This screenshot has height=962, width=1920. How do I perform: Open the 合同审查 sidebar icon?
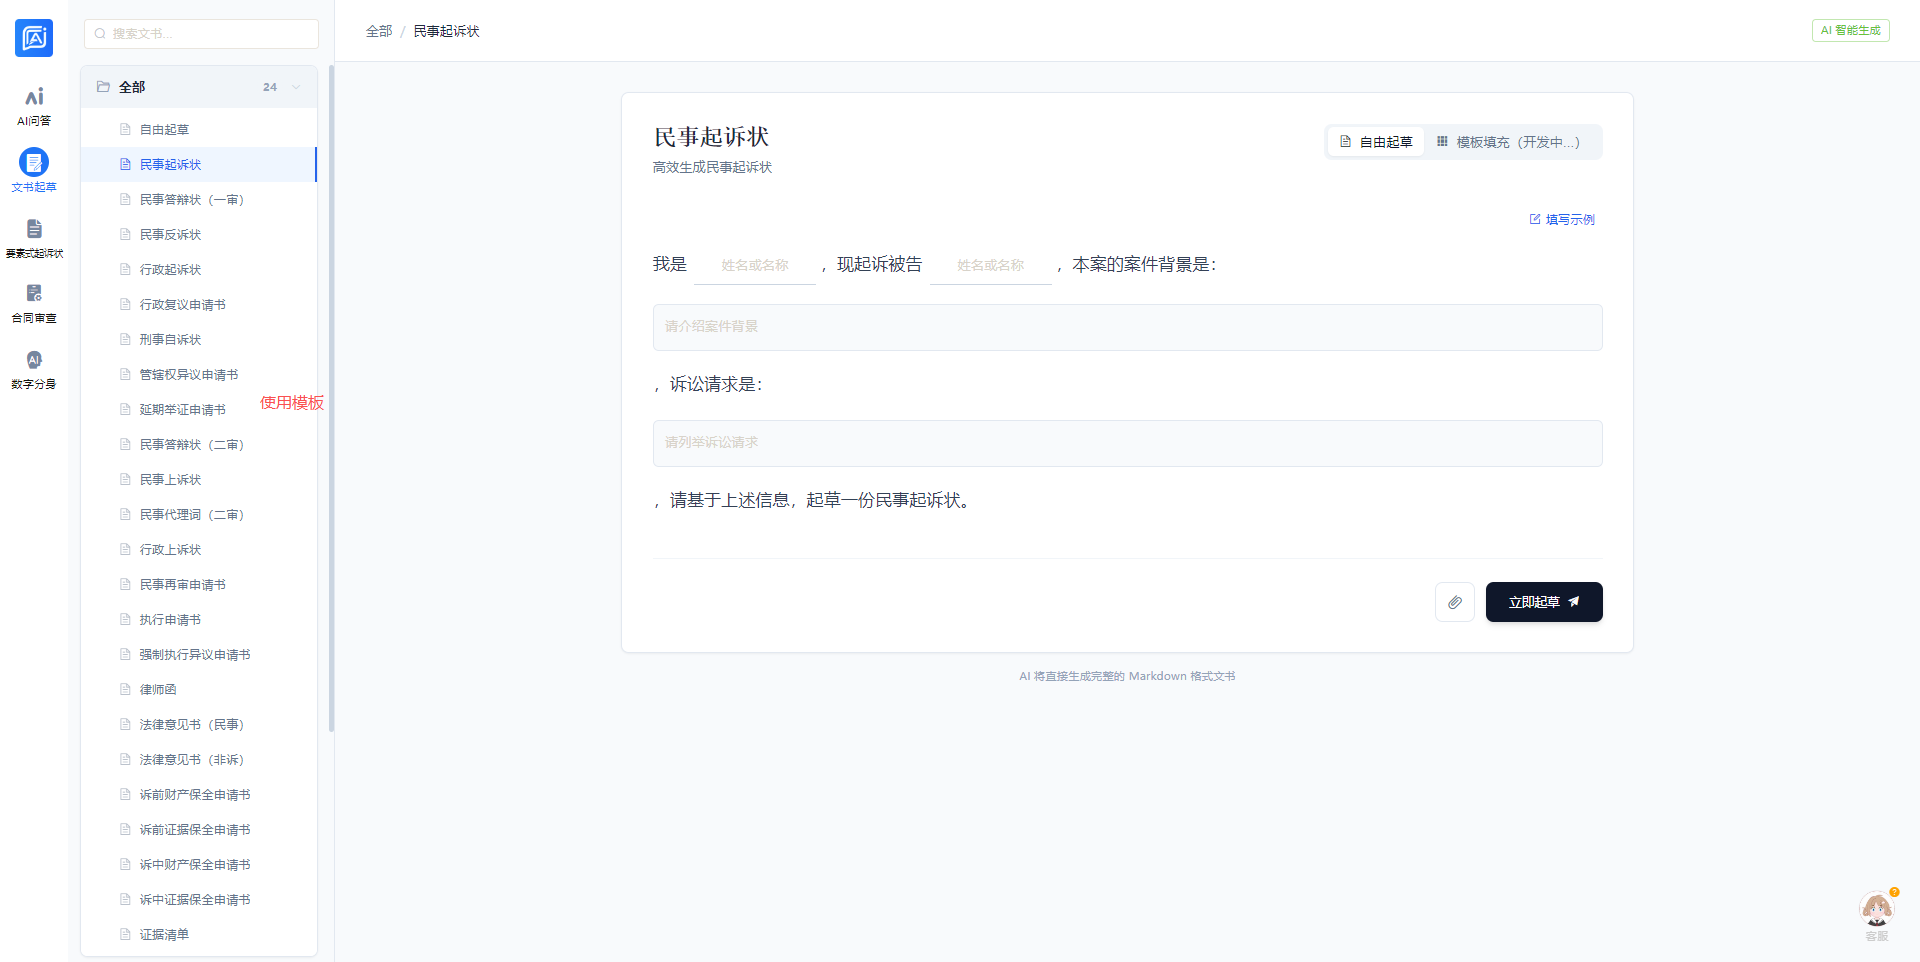34,303
